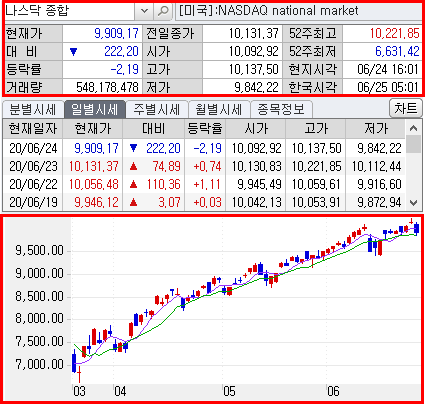
Task: Click the table scrollbar up arrow
Action: point(414,128)
